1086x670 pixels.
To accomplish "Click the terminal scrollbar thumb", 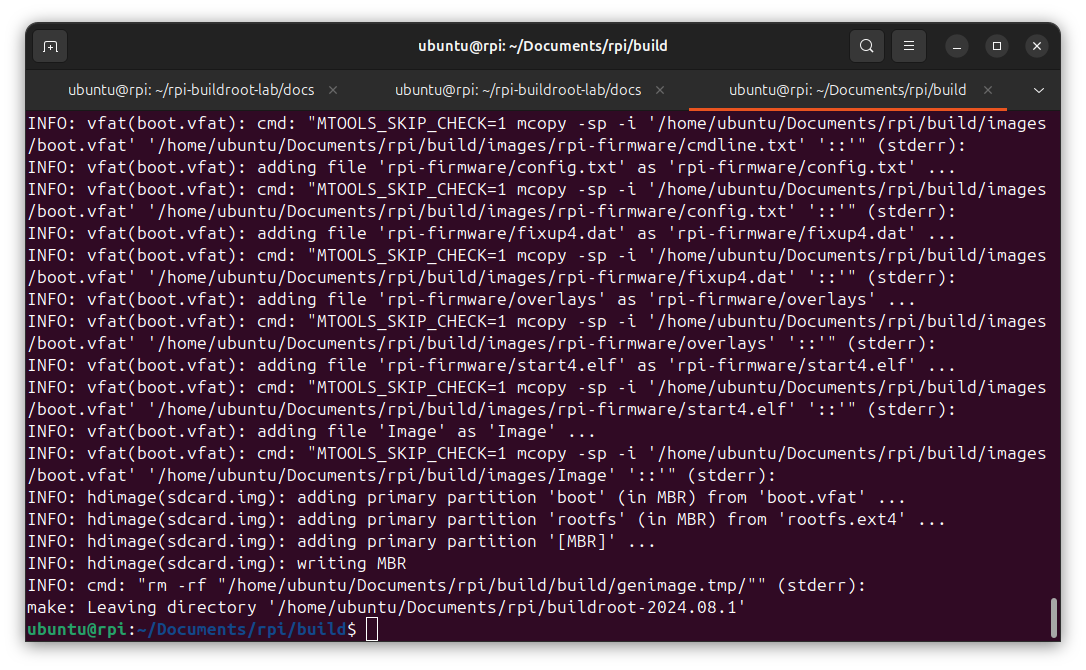I will pyautogui.click(x=1052, y=620).
